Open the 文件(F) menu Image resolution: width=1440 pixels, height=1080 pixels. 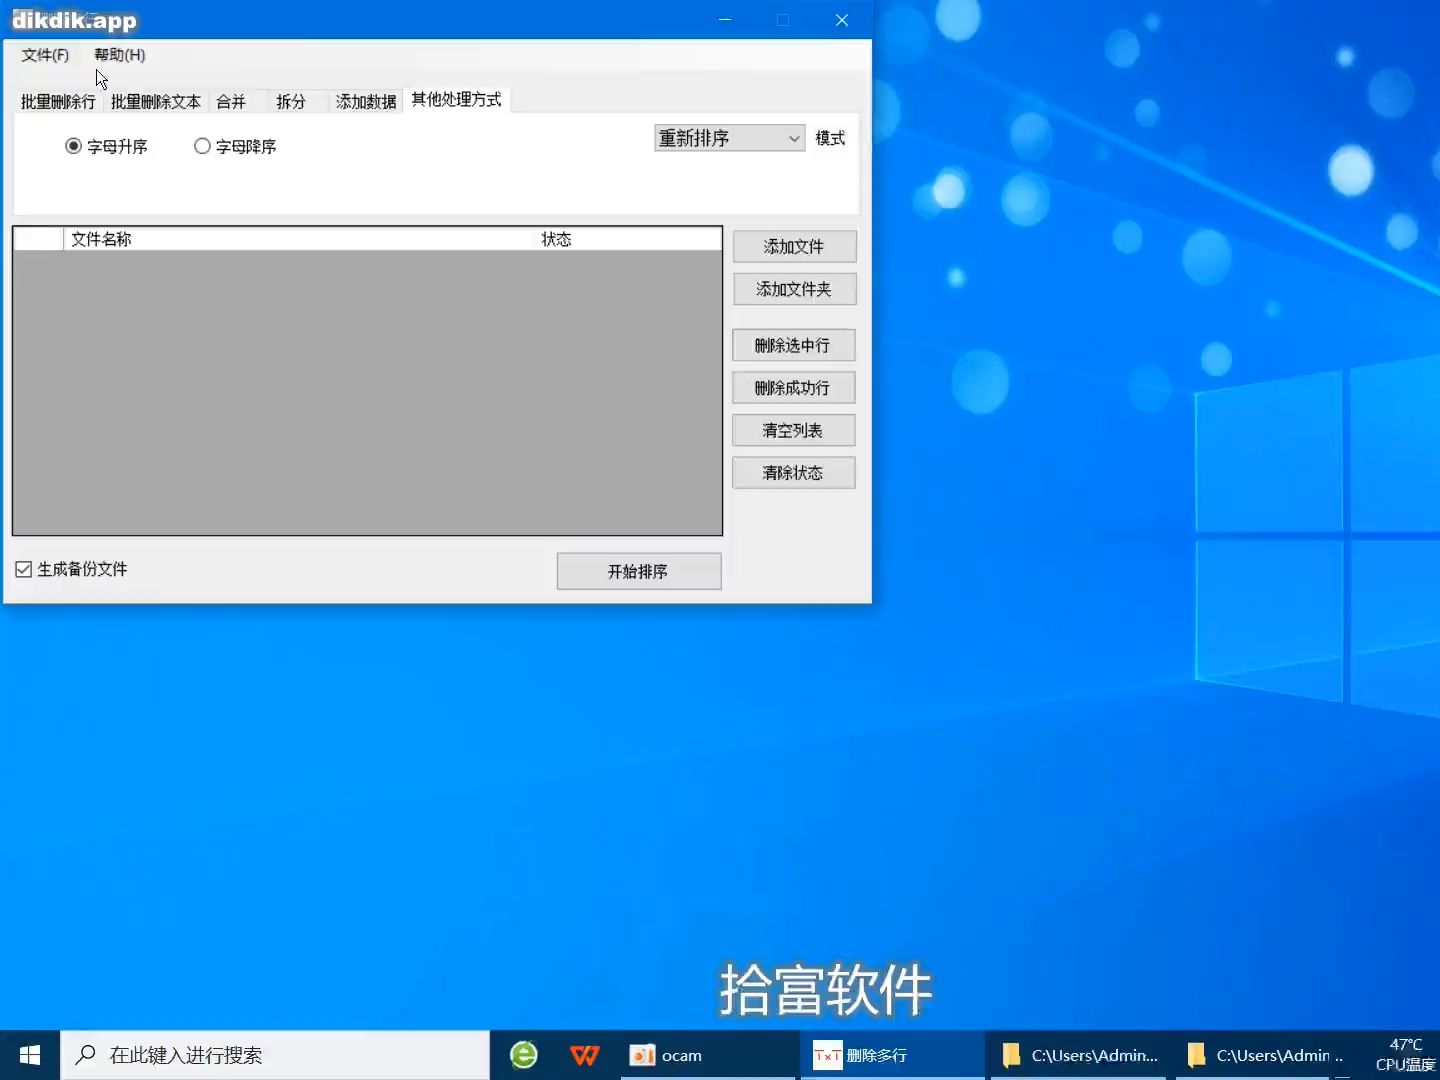pos(44,55)
